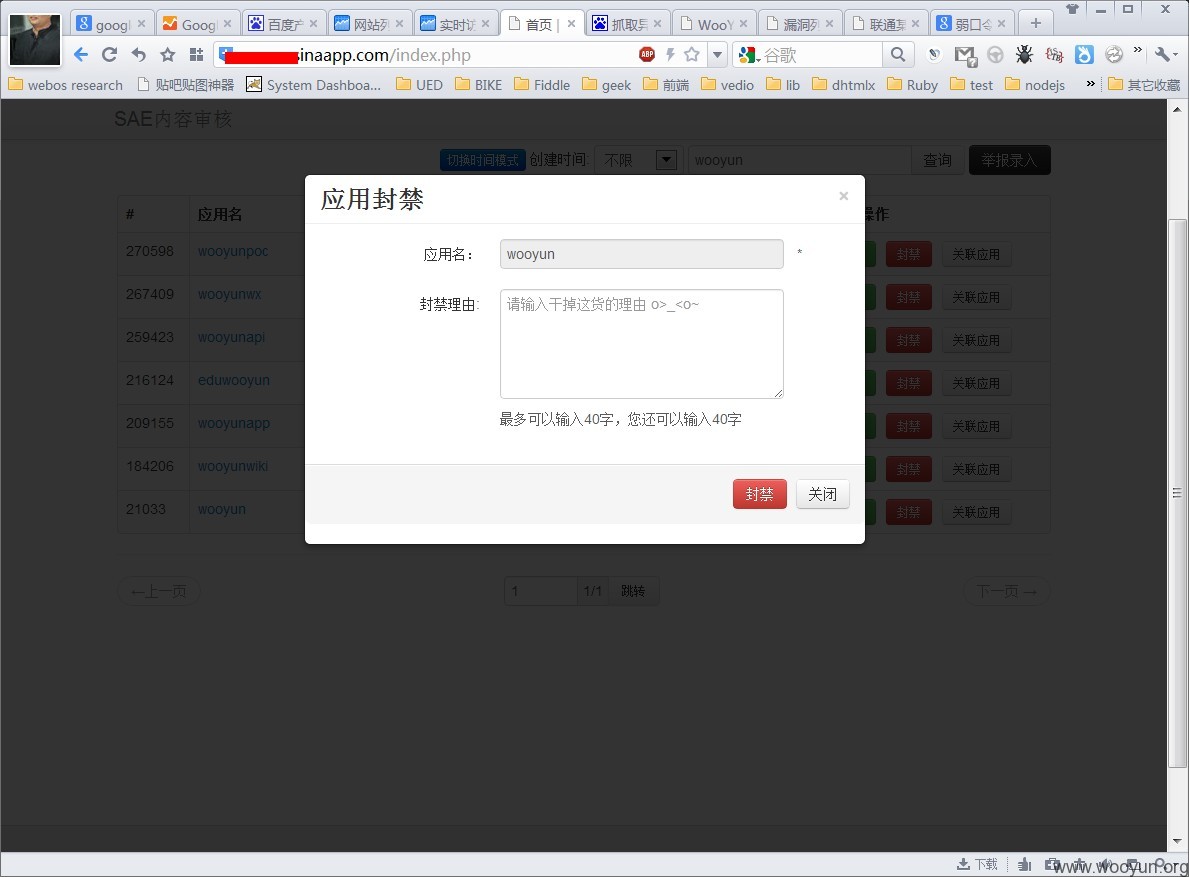The height and width of the screenshot is (877, 1189).
Task: Click the undo arrow toolbar icon
Action: tap(138, 55)
